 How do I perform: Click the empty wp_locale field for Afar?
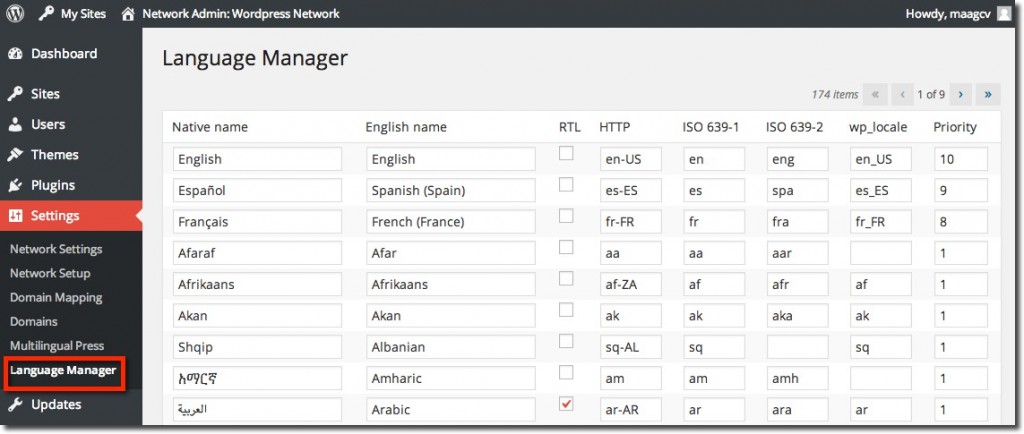point(880,253)
